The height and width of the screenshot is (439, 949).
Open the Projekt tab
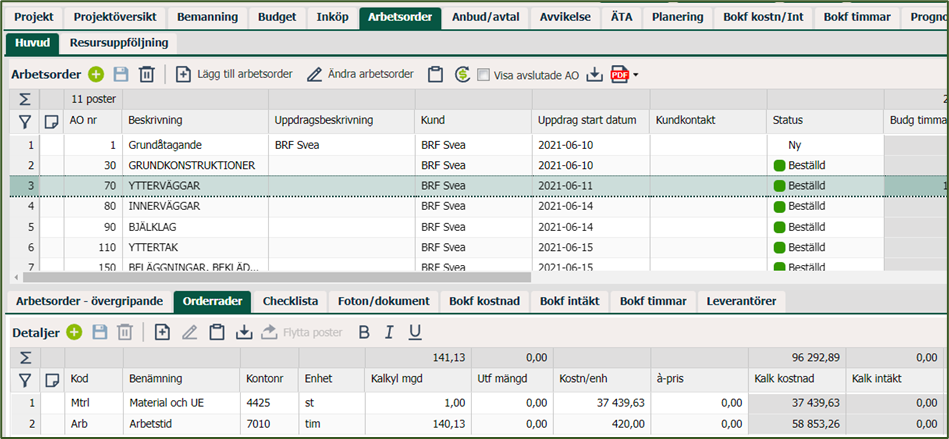click(34, 17)
